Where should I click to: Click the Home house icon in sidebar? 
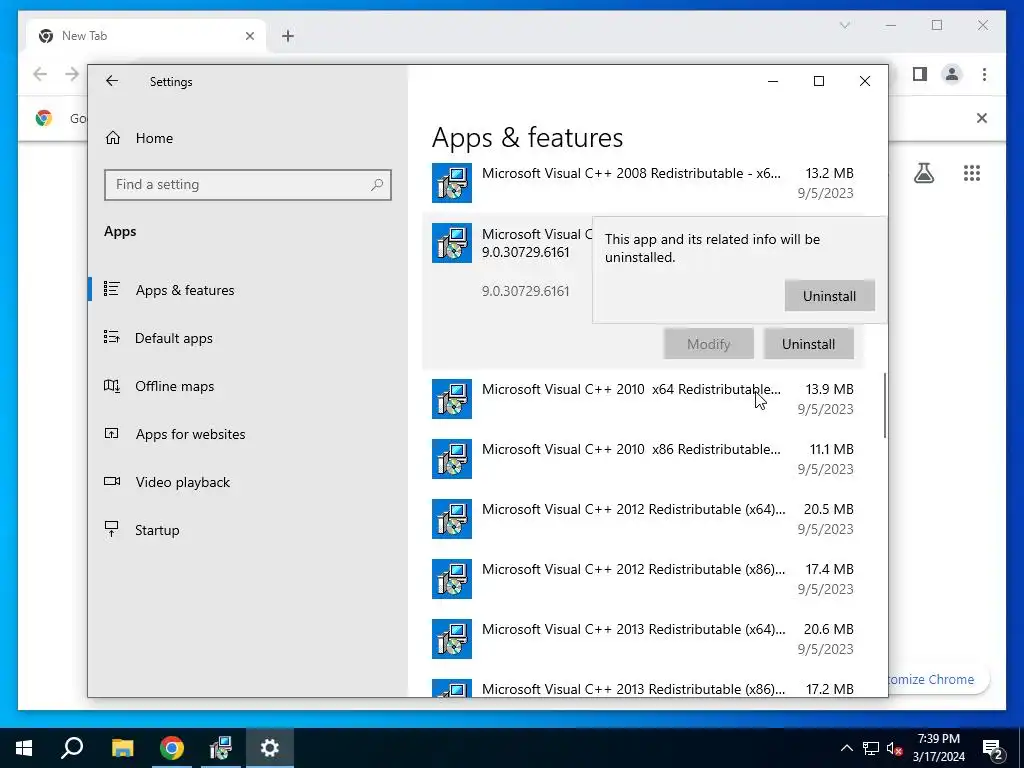112,138
